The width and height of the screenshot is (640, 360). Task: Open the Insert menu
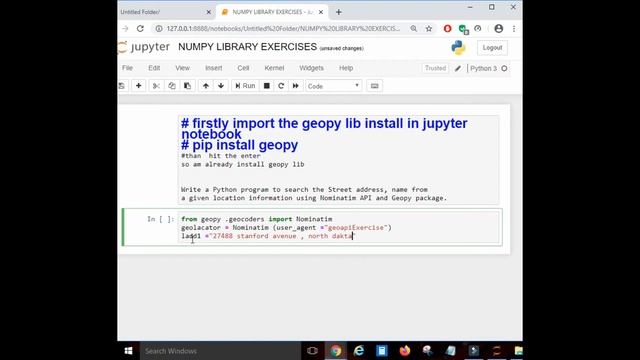pos(213,68)
